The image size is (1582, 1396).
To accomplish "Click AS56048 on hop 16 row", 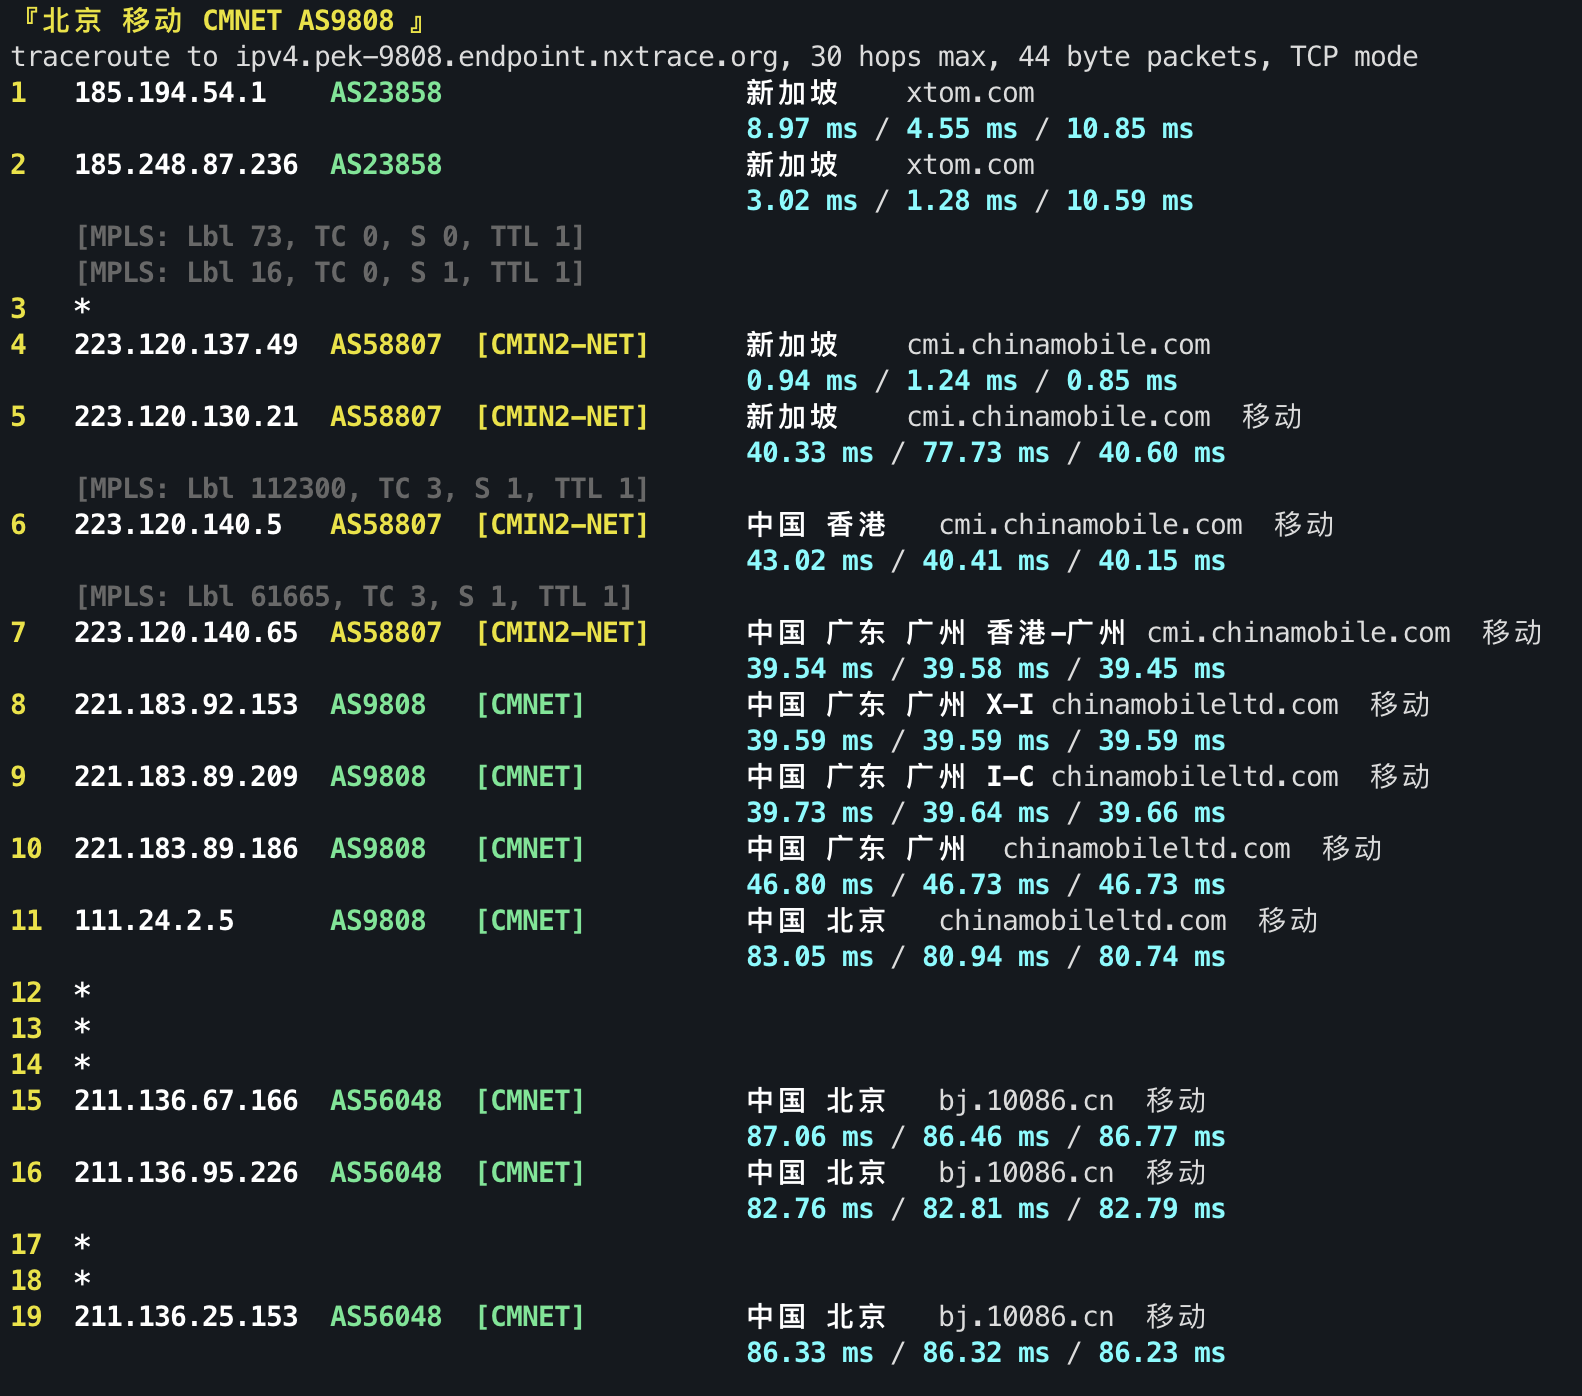I will point(386,1173).
